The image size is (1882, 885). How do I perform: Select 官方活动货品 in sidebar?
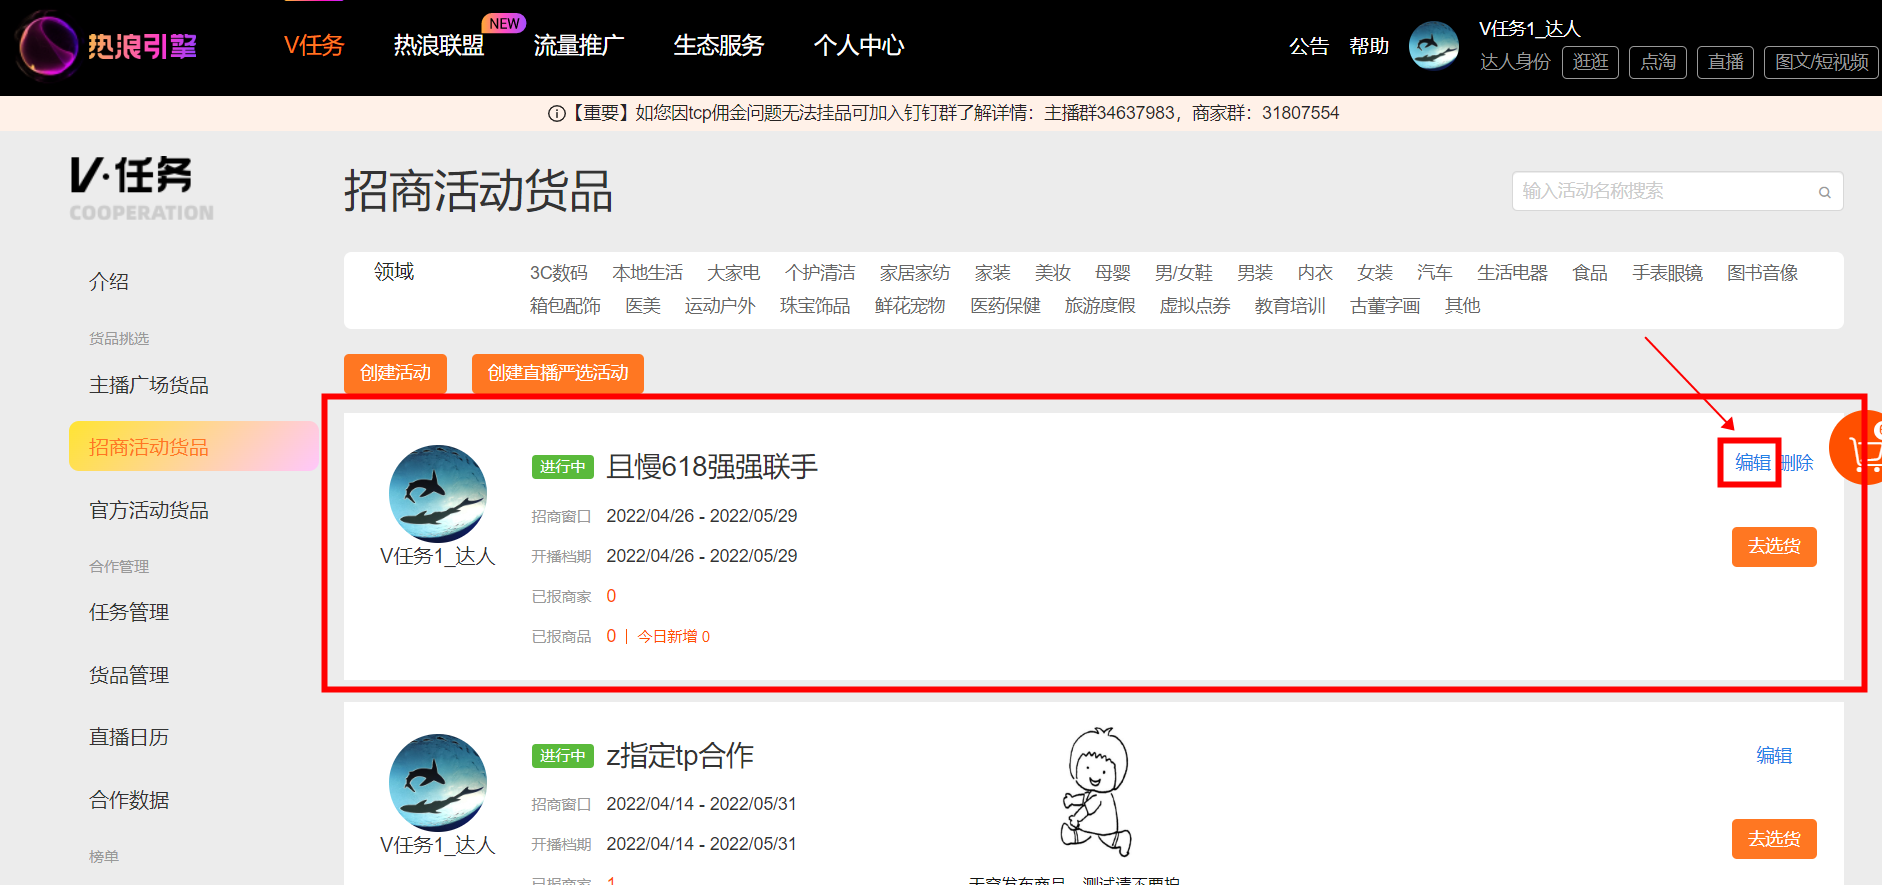coord(149,510)
